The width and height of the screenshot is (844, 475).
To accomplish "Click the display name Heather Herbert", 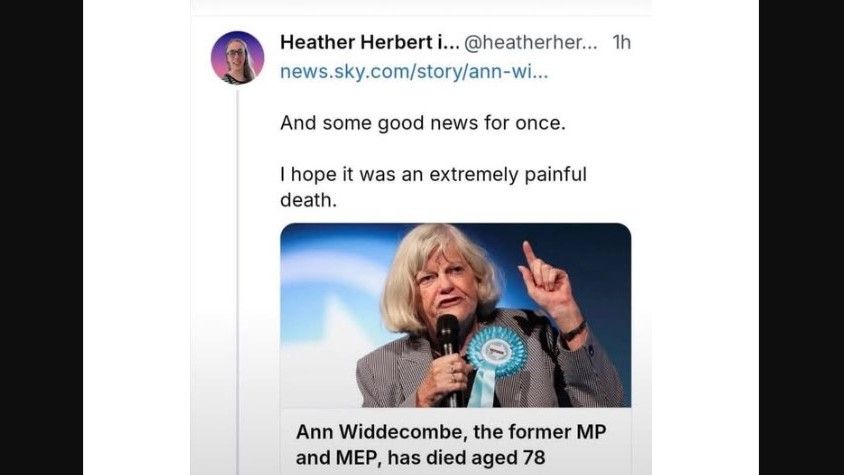I will pos(370,43).
